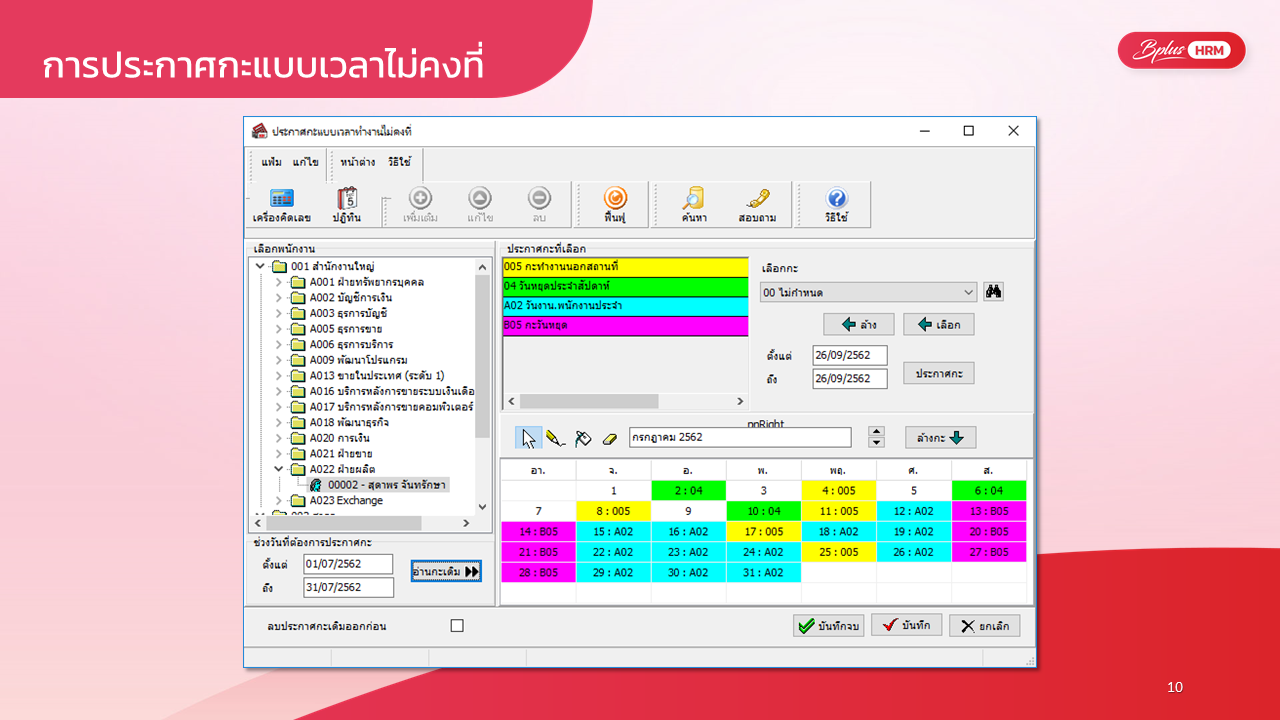Click calendar cell 2 : 04
1280x720 pixels.
click(688, 491)
